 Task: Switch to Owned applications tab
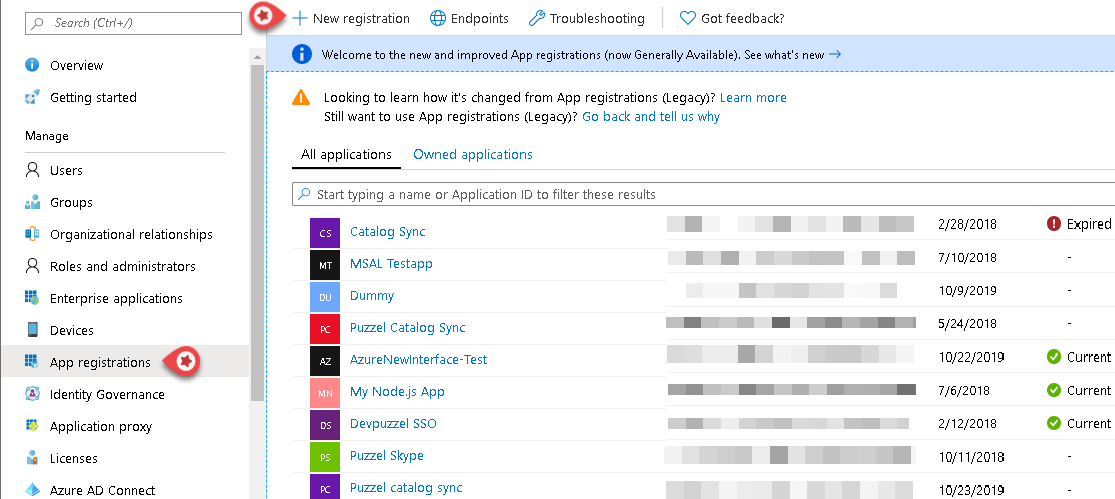tap(472, 154)
